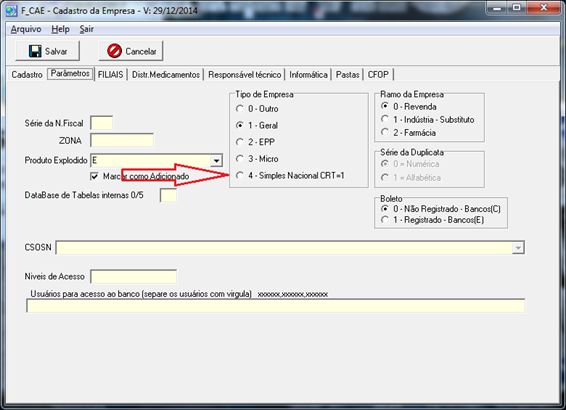Image resolution: width=566 pixels, height=410 pixels.
Task: Click the Níveis de Acesso input field
Action: click(134, 276)
